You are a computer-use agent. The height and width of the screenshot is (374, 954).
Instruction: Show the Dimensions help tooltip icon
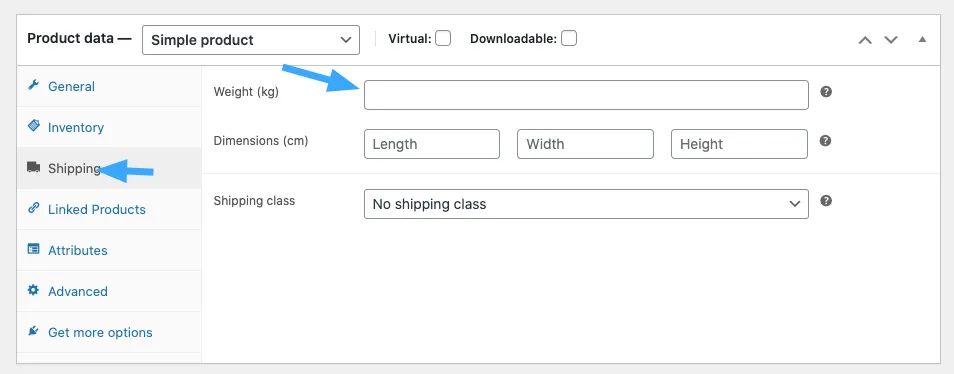click(x=826, y=140)
